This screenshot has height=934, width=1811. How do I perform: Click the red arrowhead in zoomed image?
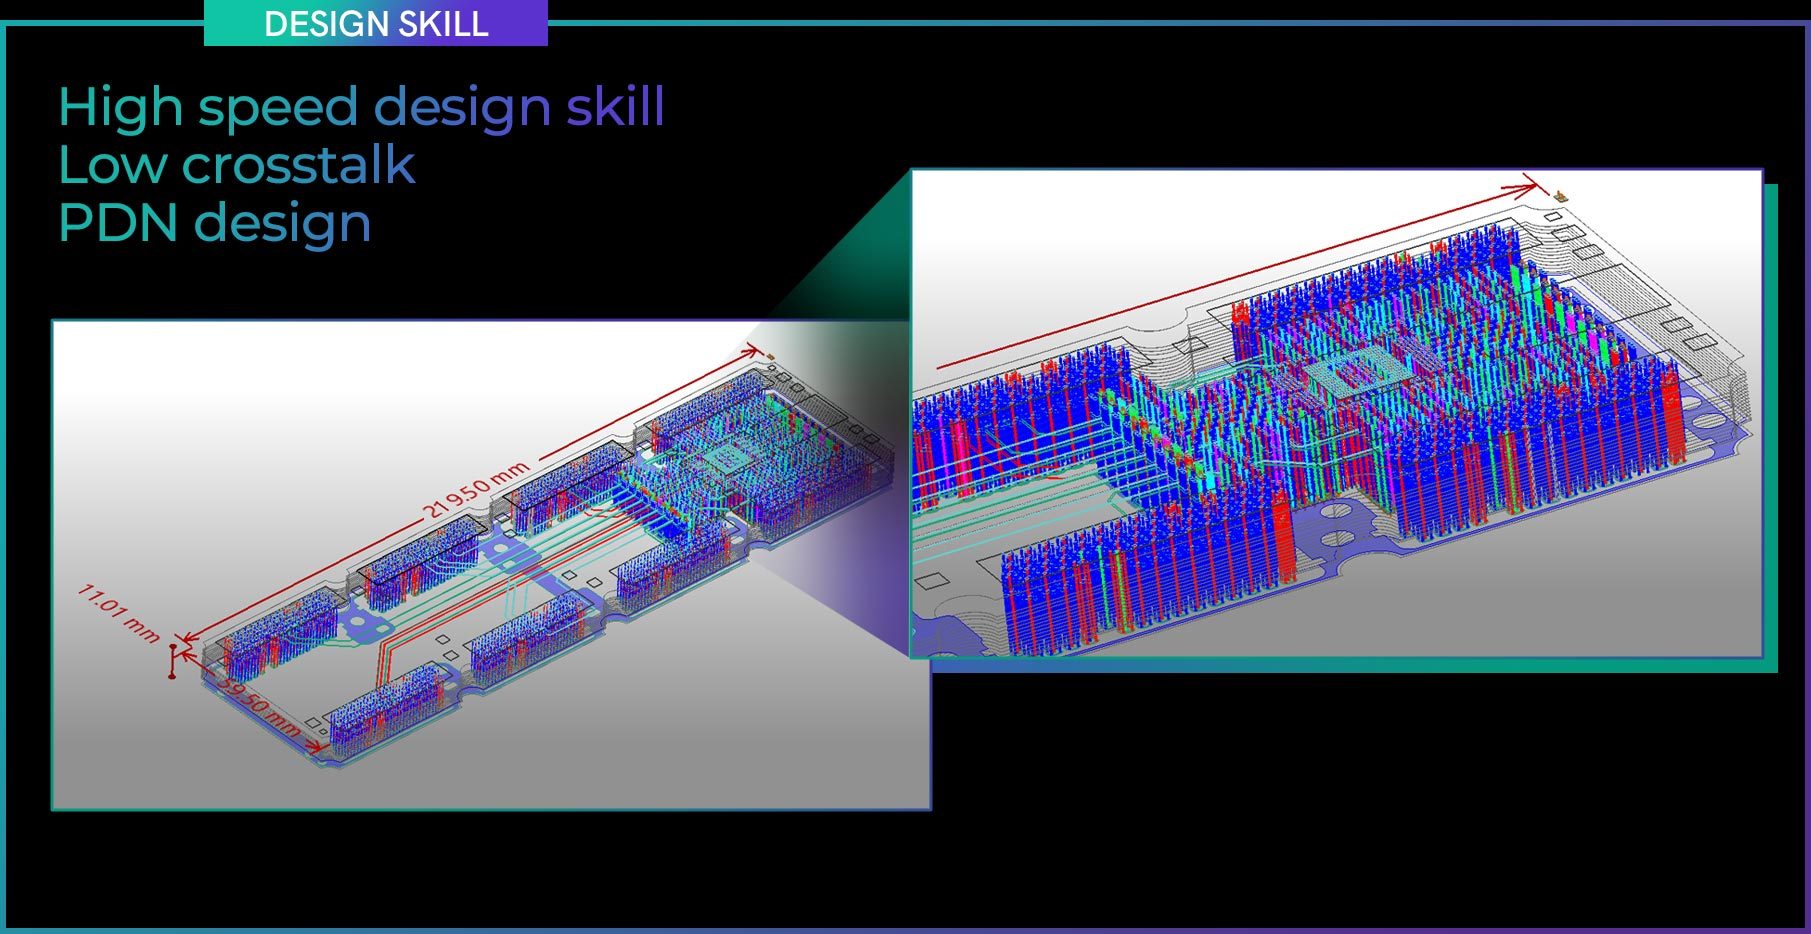click(x=1530, y=185)
